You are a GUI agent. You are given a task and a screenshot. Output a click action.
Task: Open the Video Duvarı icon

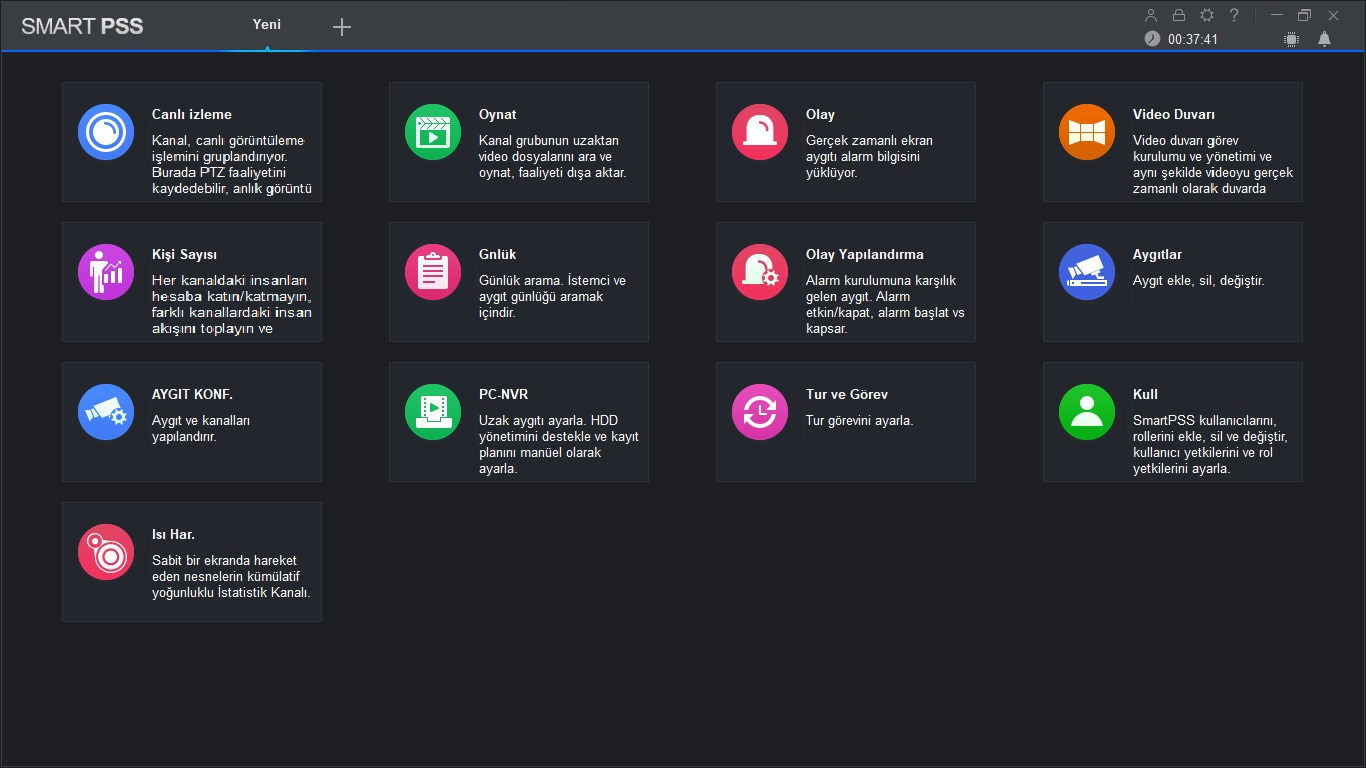coord(1087,132)
